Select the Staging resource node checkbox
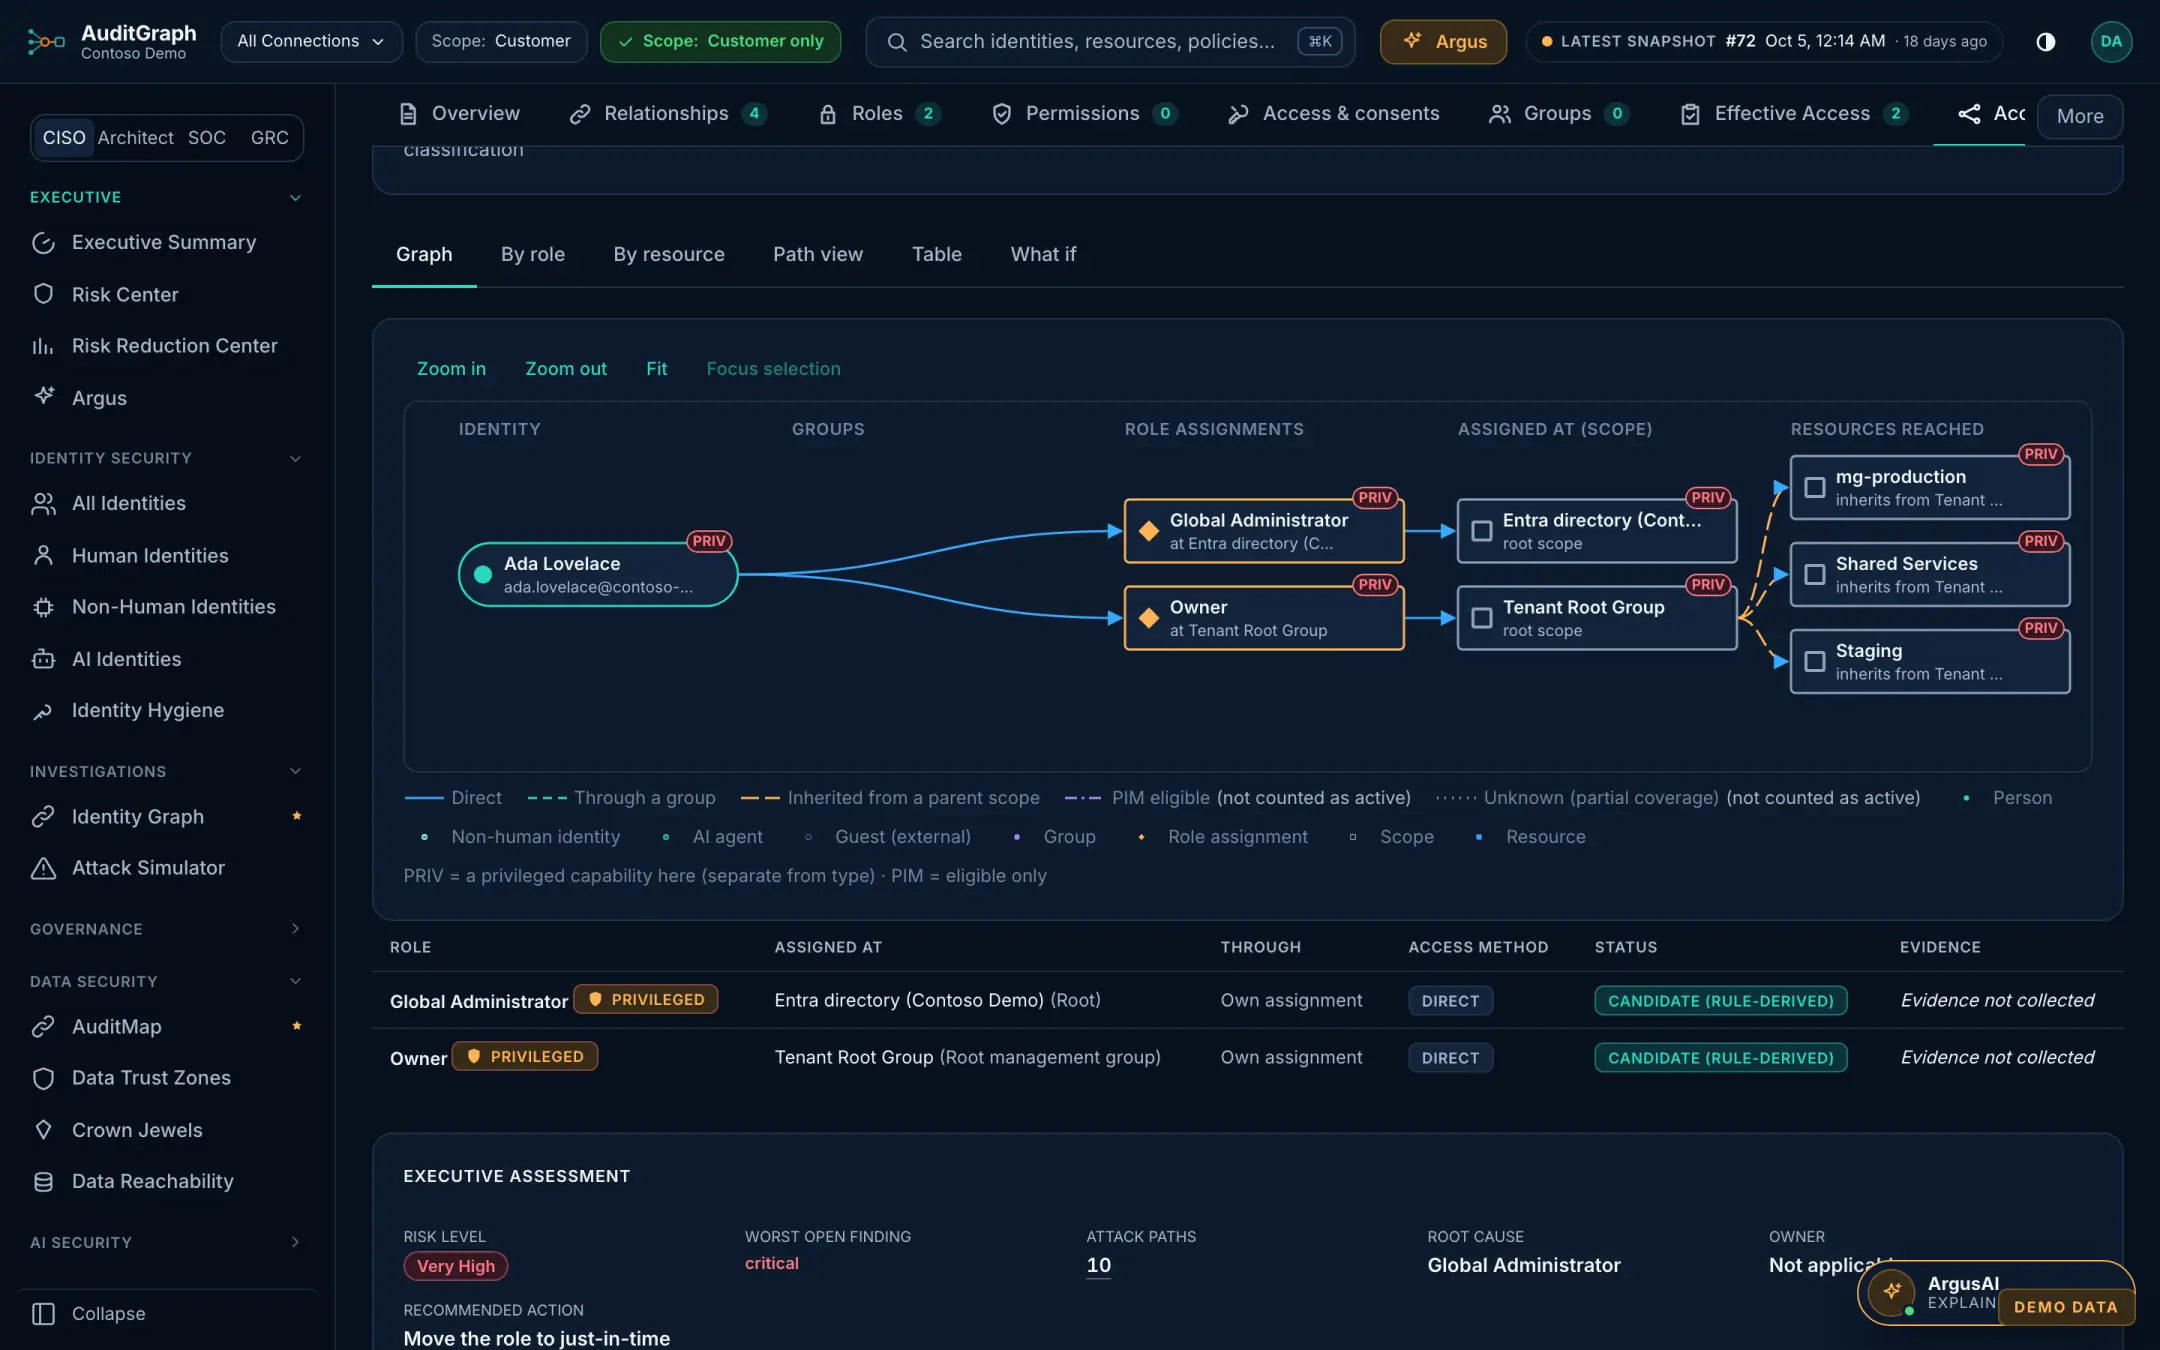The image size is (2160, 1350). coord(1814,661)
